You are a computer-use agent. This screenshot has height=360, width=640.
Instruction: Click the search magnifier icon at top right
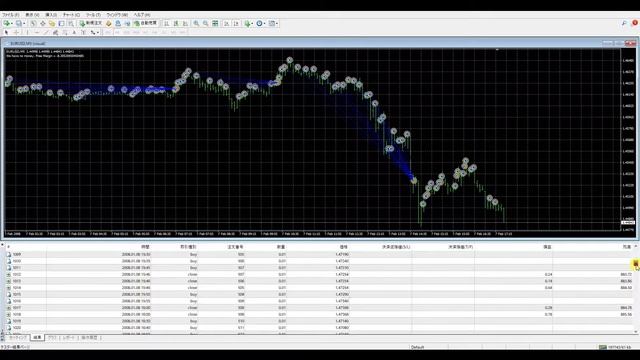point(624,23)
